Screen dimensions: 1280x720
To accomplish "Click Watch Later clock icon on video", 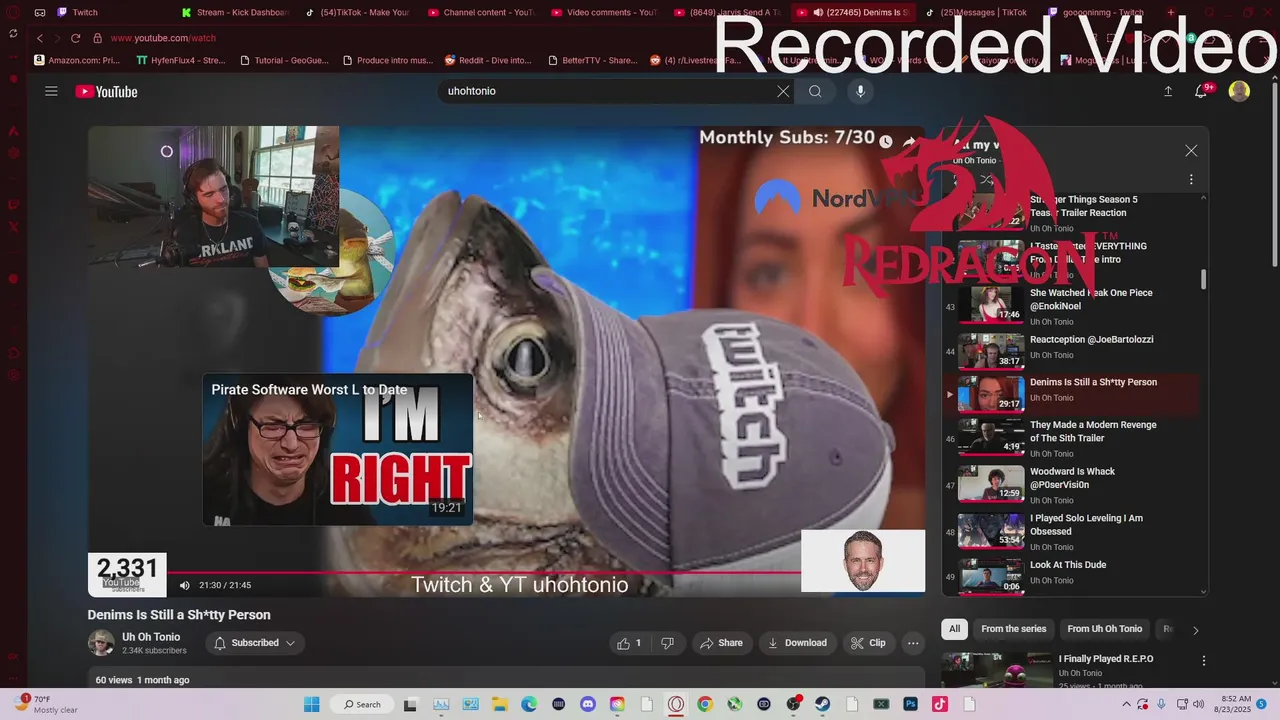I will 886,142.
